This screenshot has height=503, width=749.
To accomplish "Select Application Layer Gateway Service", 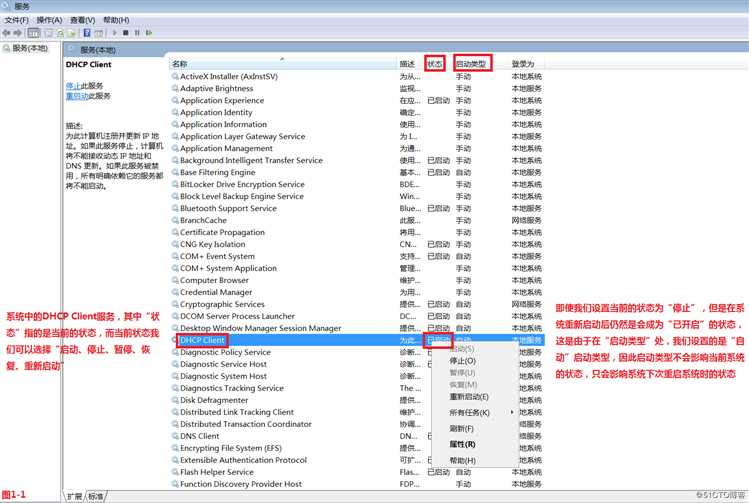I will (x=242, y=136).
